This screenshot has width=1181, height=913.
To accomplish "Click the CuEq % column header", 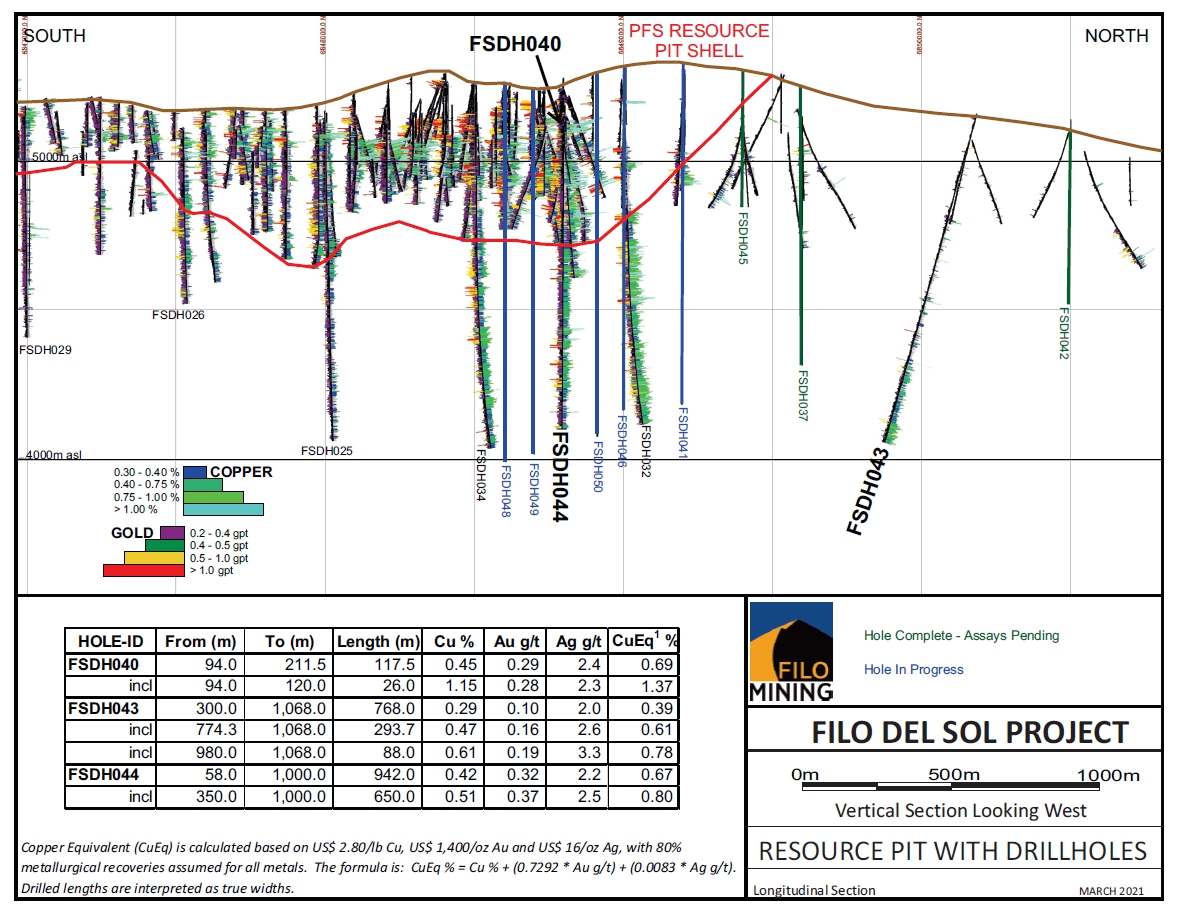I will 644,641.
